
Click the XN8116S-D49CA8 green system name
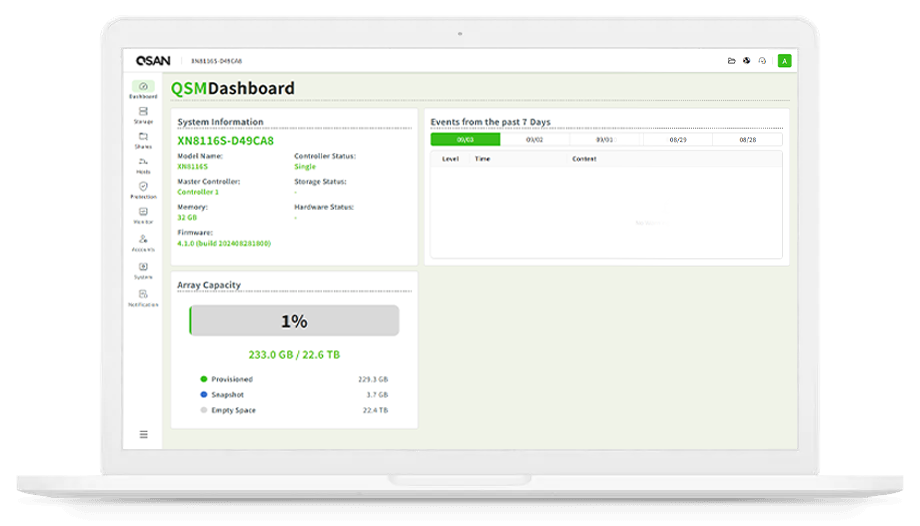[225, 141]
